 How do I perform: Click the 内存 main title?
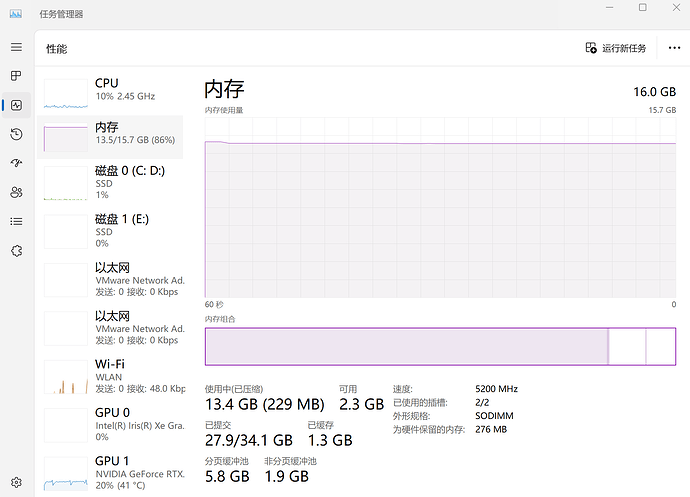click(224, 89)
